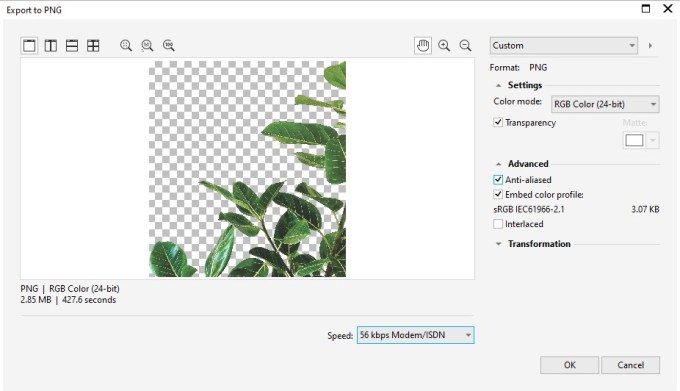This screenshot has width=680, height=391.
Task: Maximize the Export to PNG dialog
Action: (x=646, y=9)
